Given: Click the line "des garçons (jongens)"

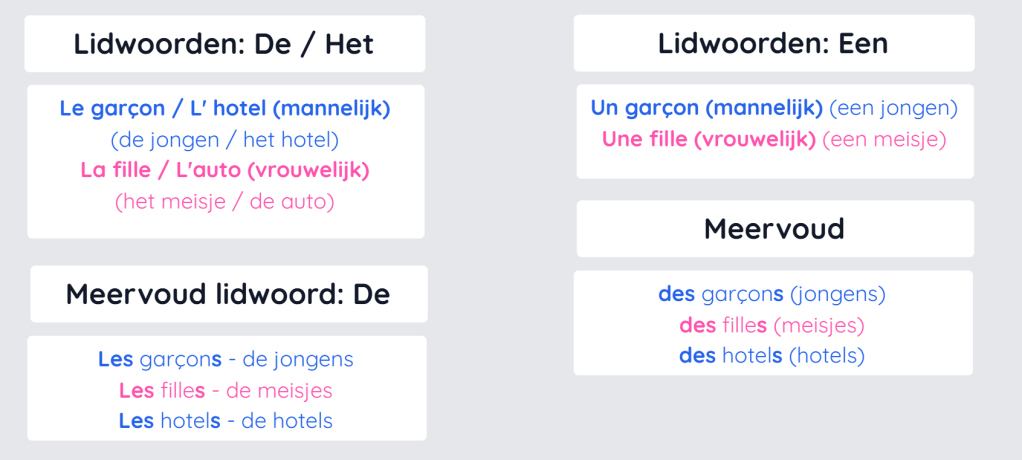Looking at the screenshot, I should click(772, 295).
